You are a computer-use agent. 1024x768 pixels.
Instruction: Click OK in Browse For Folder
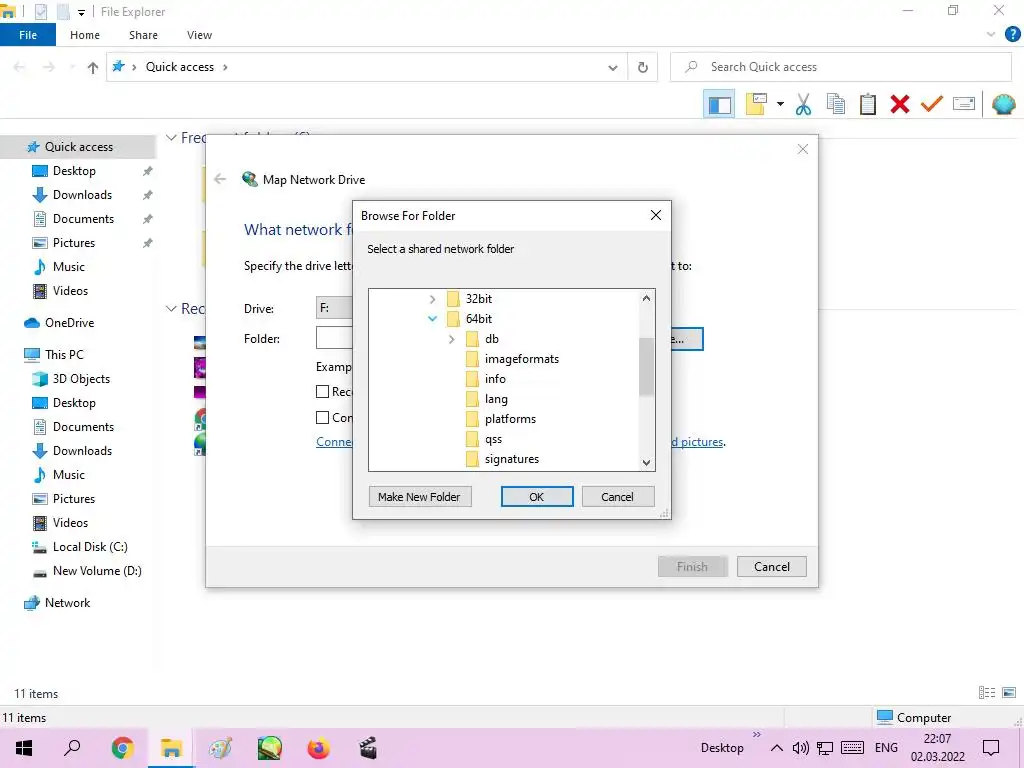click(537, 496)
